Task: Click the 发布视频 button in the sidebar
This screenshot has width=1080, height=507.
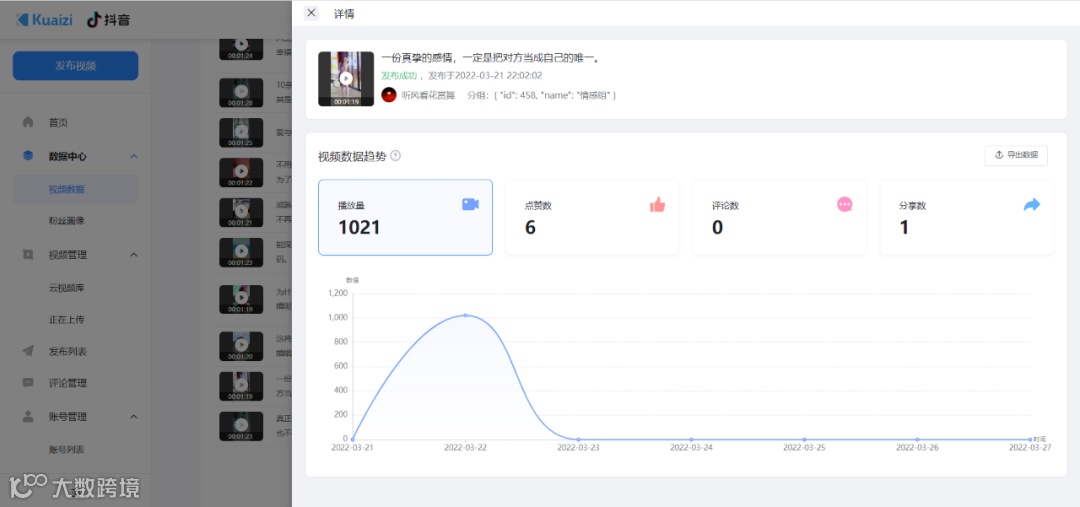Action: tap(76, 66)
